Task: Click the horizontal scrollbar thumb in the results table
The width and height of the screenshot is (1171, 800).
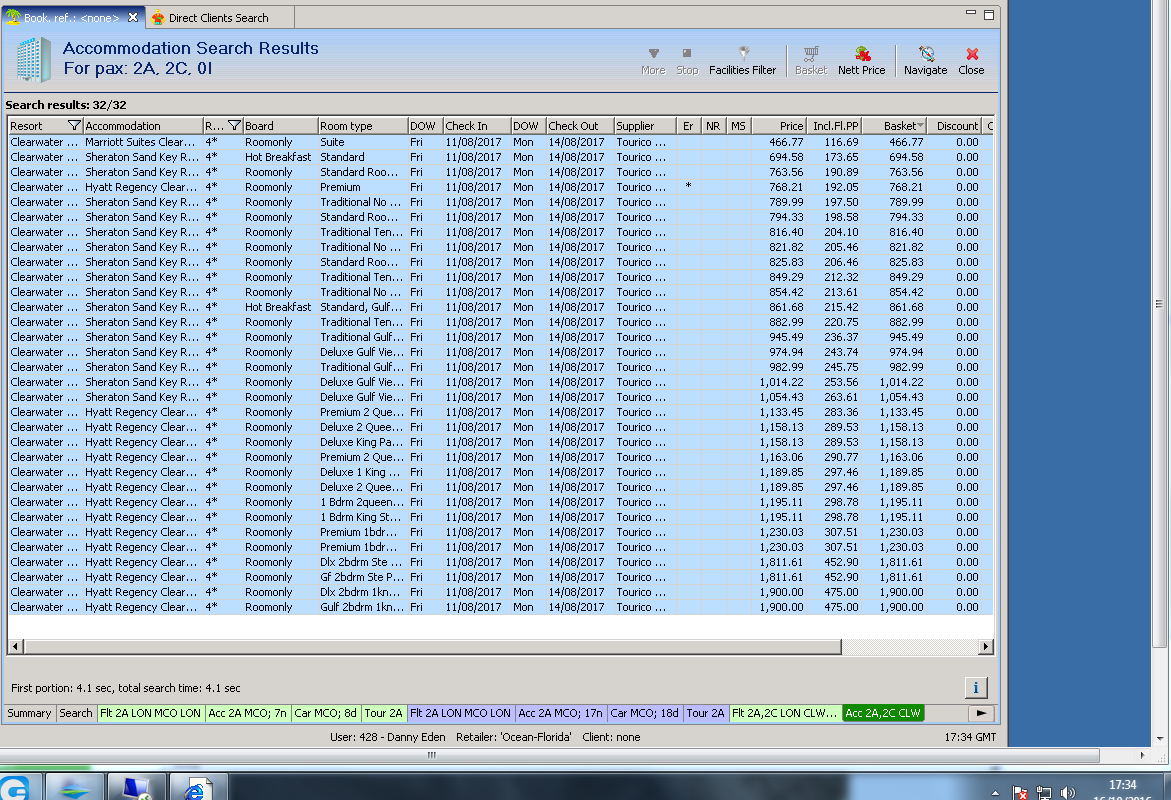Action: pos(433,646)
